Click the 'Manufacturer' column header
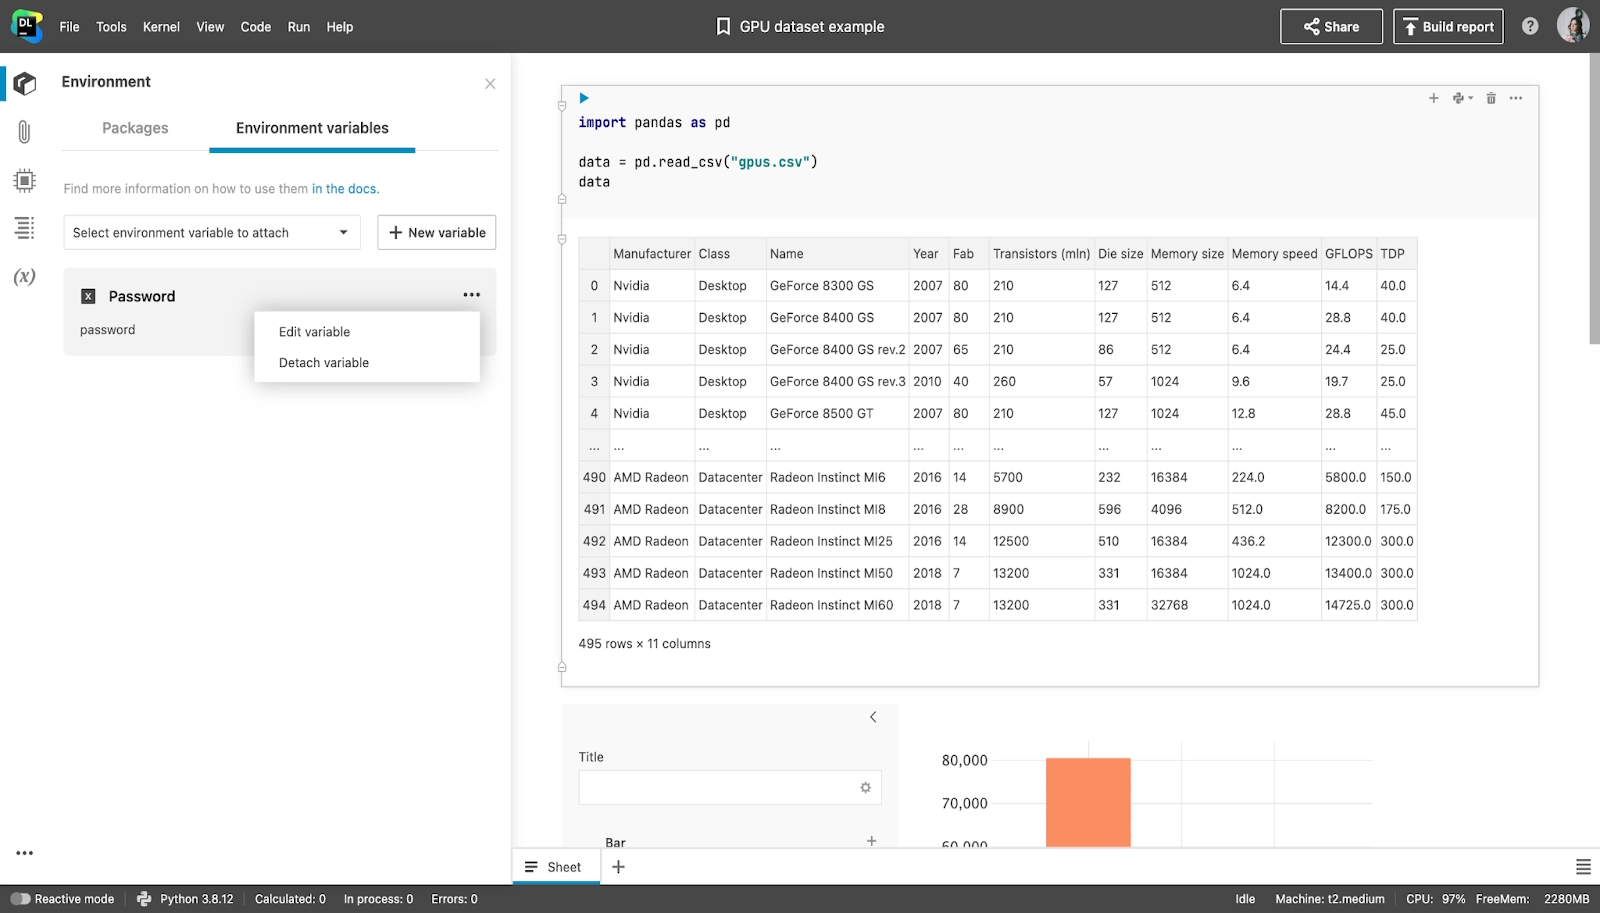1600x913 pixels. click(652, 254)
